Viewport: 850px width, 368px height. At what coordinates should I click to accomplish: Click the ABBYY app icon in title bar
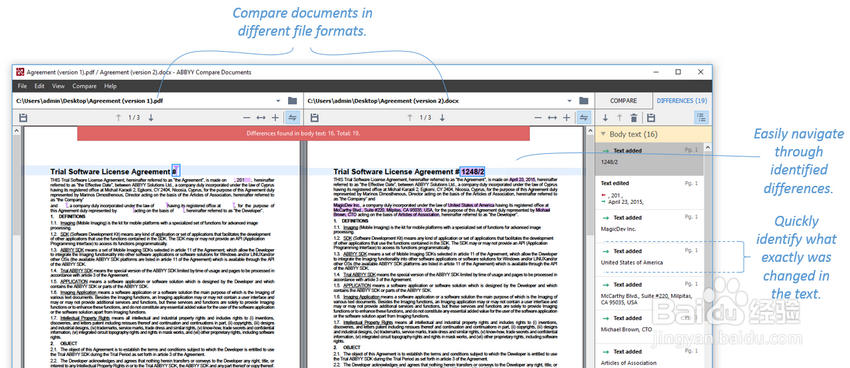coord(20,72)
